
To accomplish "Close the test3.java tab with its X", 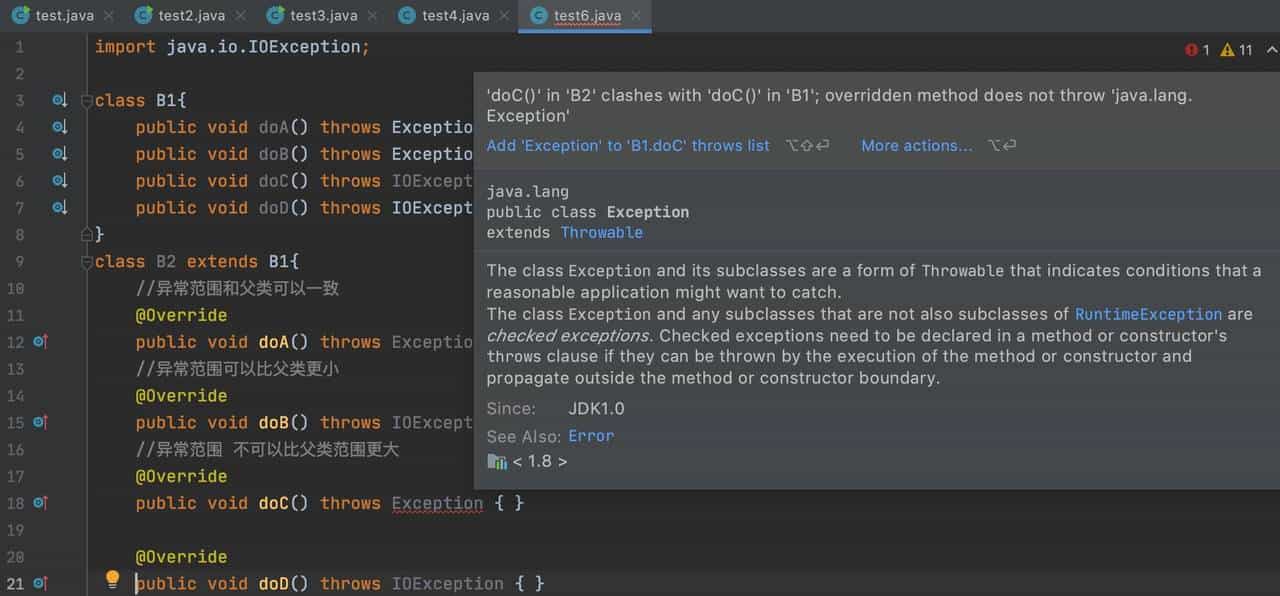I will [372, 15].
